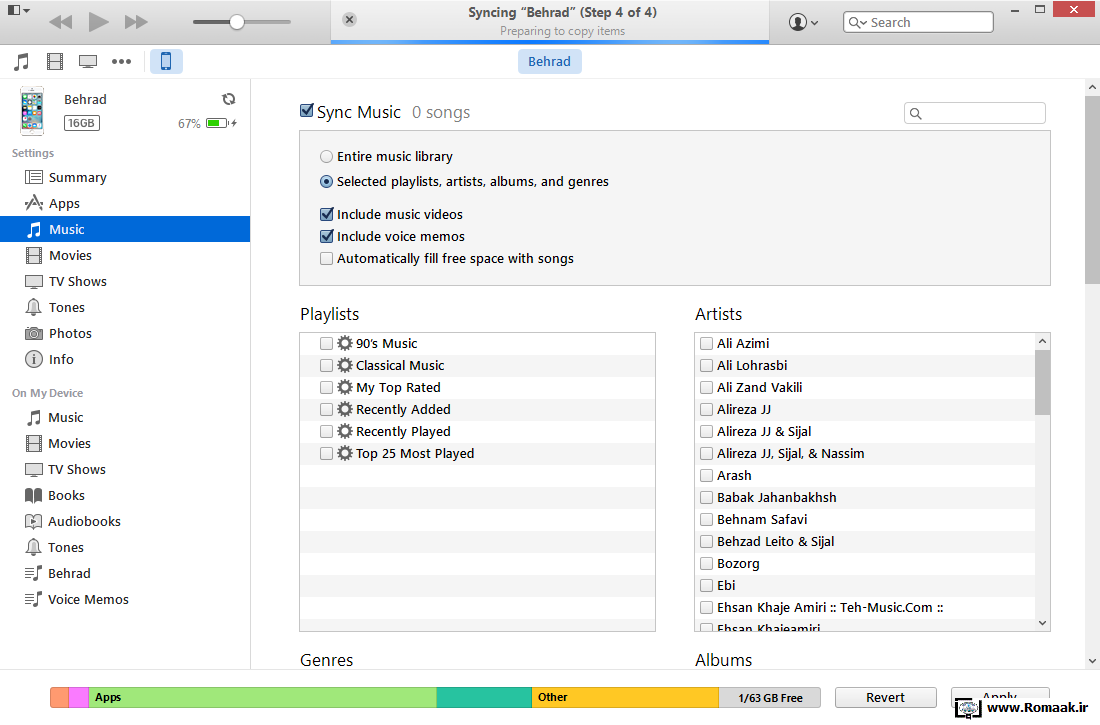Open the Summary settings page
The image size is (1100, 725).
[125, 178]
